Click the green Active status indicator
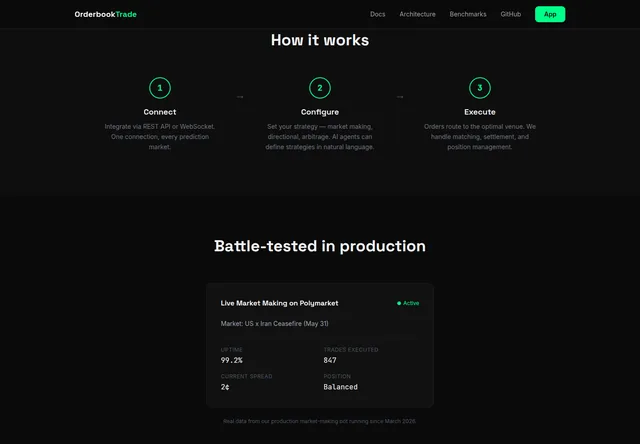Image resolution: width=640 pixels, height=444 pixels. (x=408, y=303)
